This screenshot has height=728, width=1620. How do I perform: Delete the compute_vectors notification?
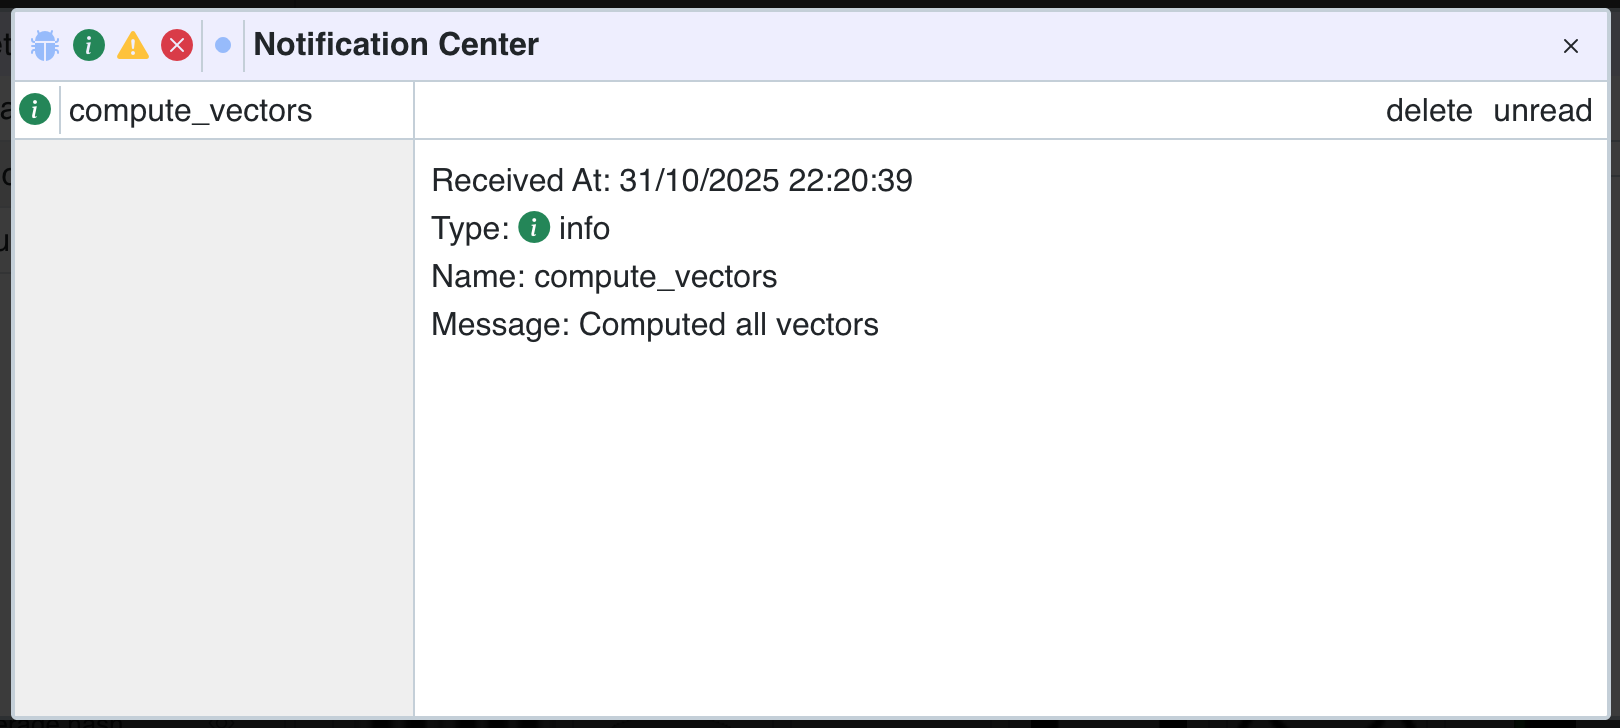(x=1430, y=111)
